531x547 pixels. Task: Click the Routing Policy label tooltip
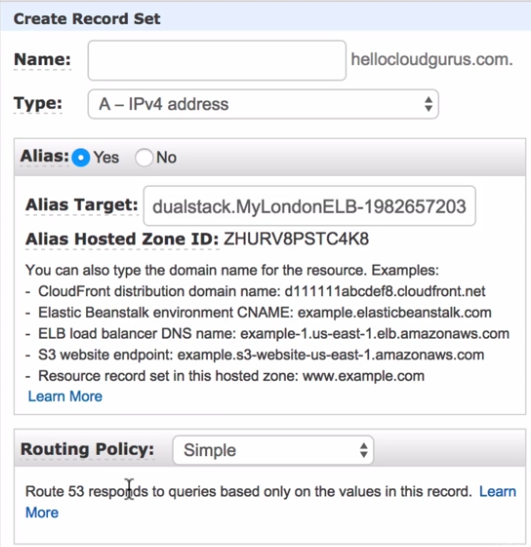(87, 449)
